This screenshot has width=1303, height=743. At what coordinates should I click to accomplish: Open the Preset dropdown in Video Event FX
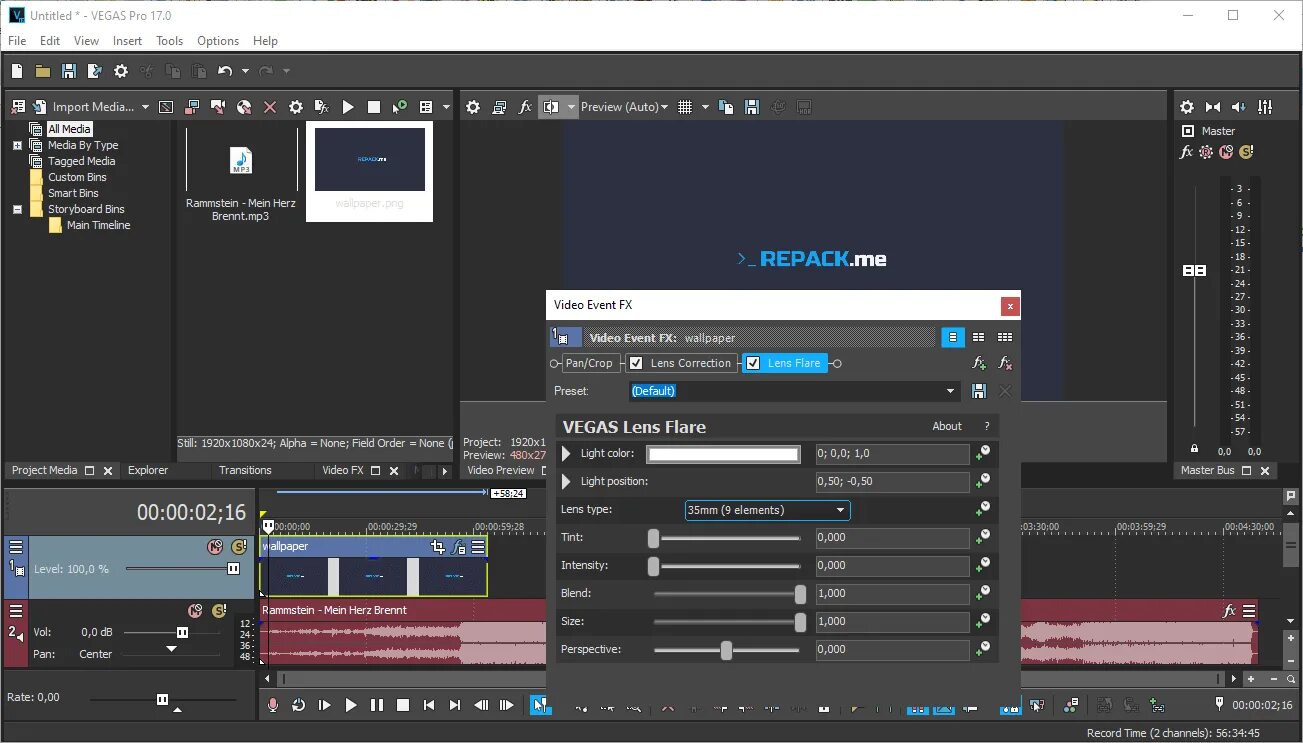click(950, 390)
